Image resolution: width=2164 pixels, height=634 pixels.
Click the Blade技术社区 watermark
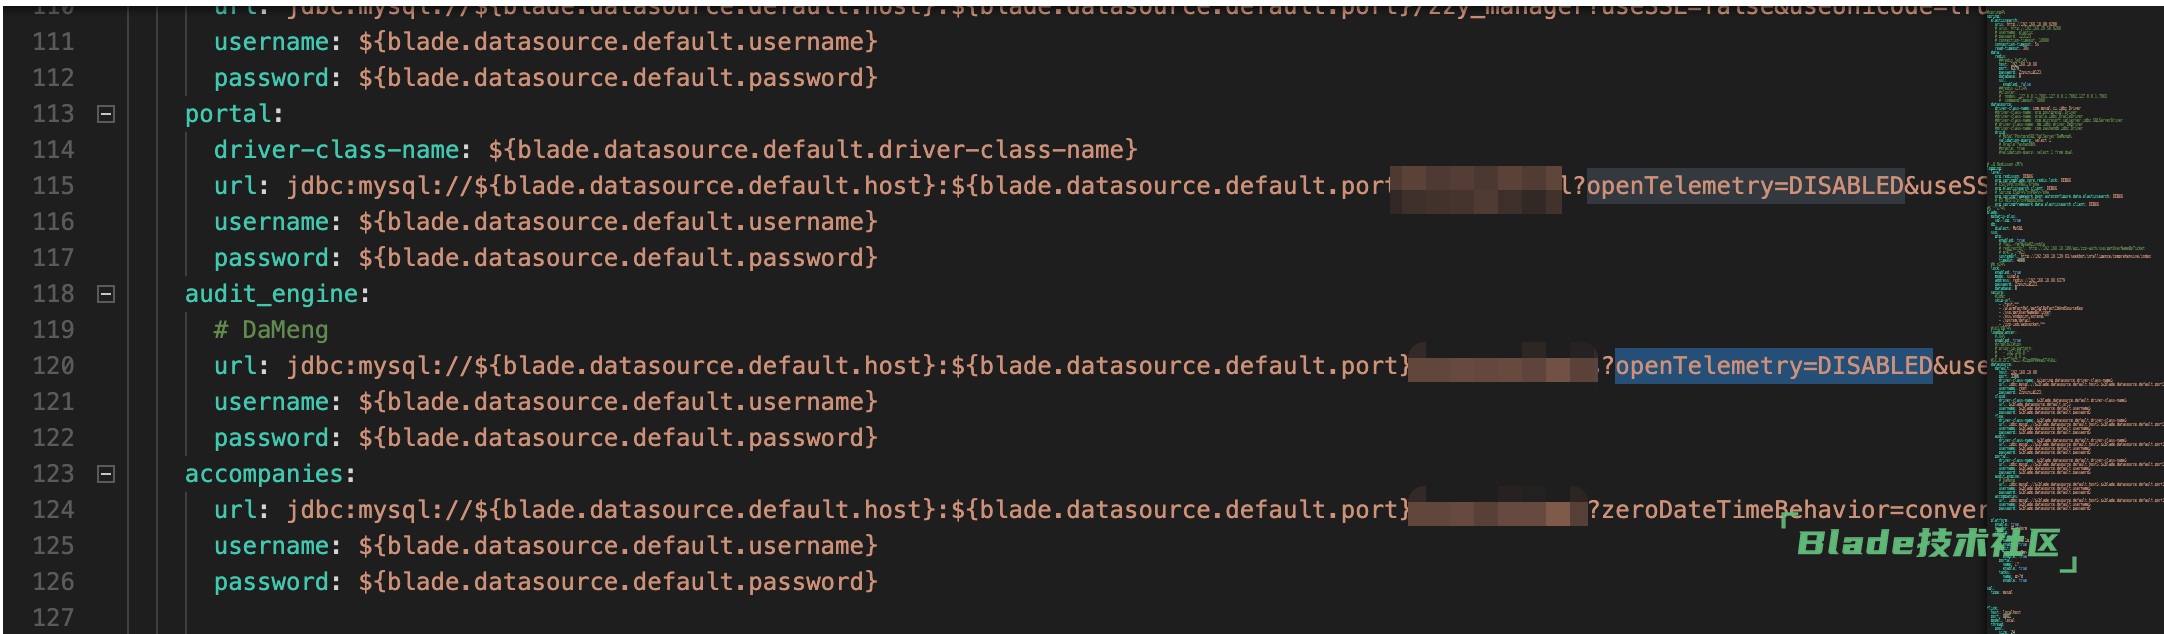click(x=1928, y=543)
